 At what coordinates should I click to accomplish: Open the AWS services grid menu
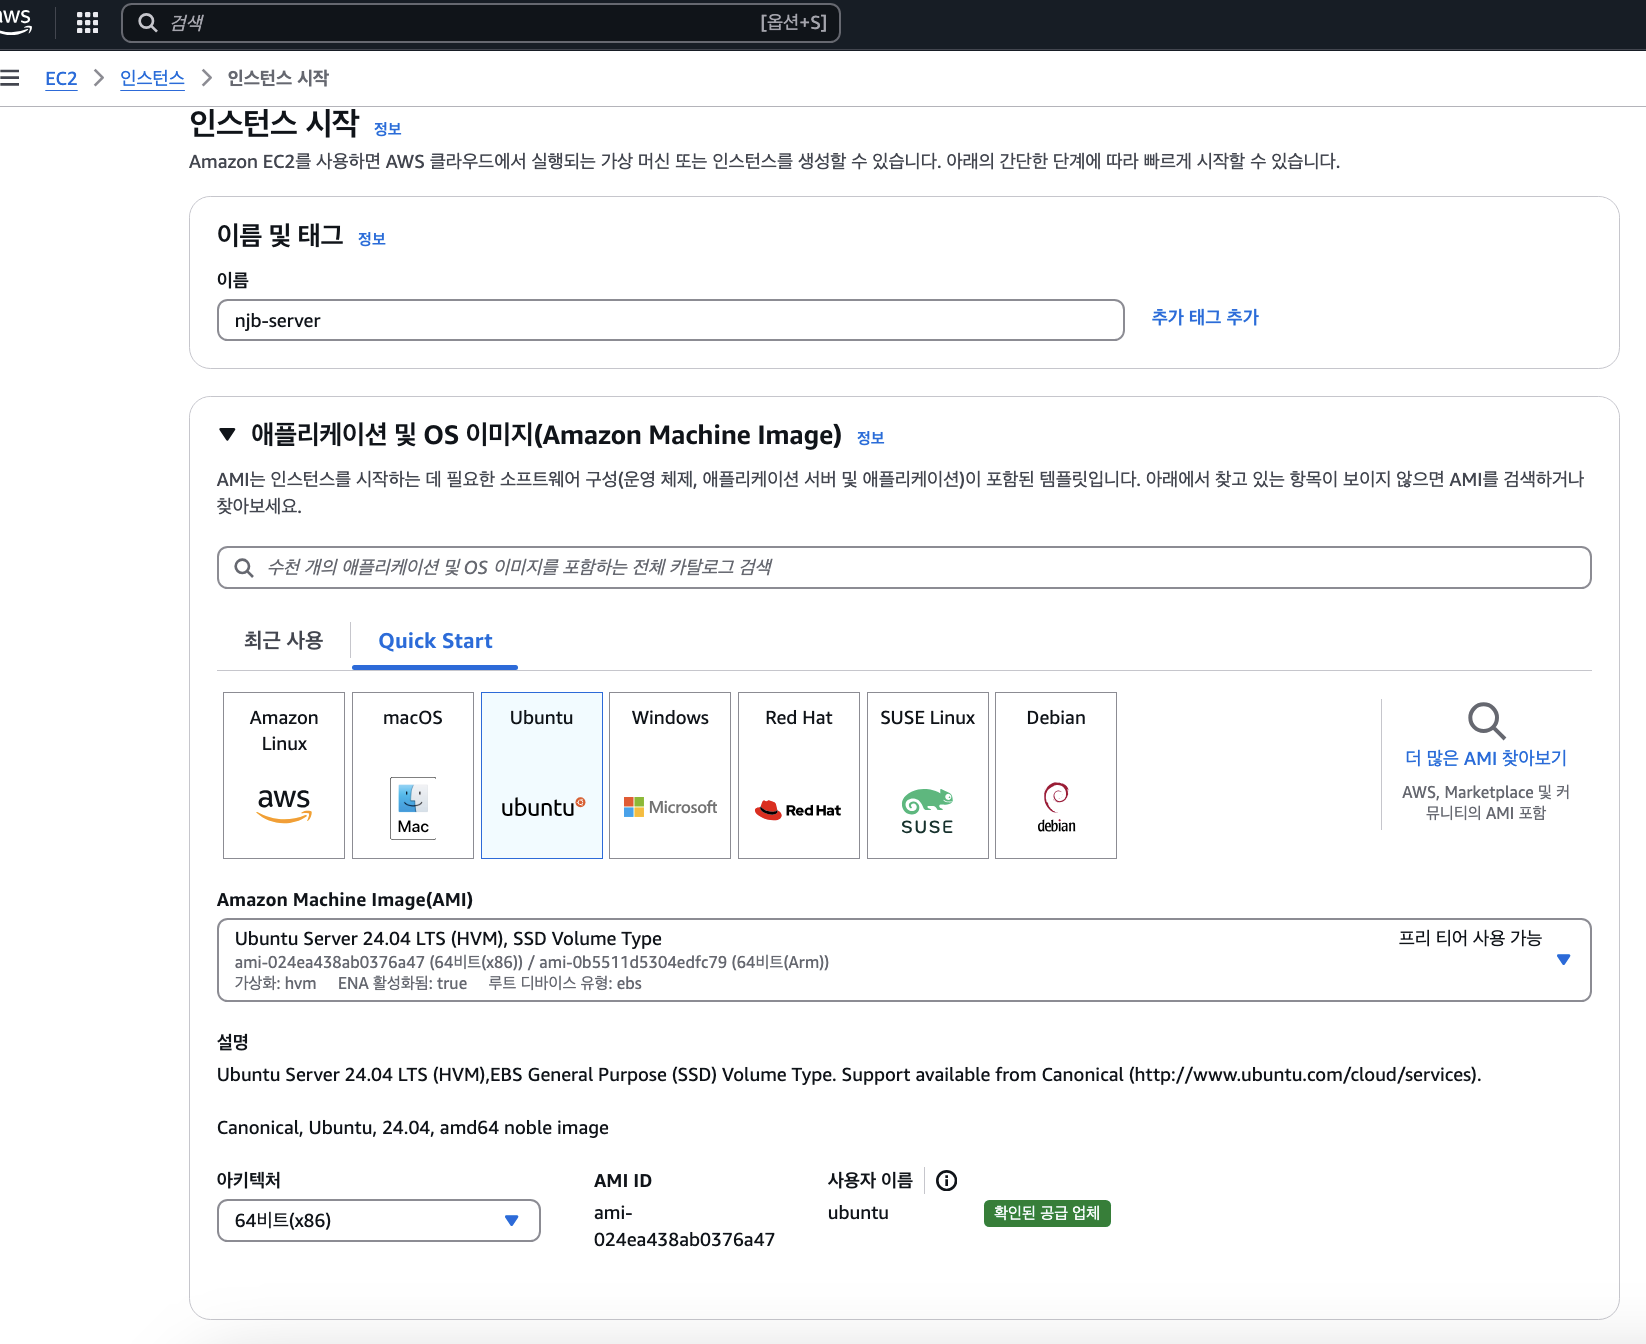pyautogui.click(x=87, y=22)
